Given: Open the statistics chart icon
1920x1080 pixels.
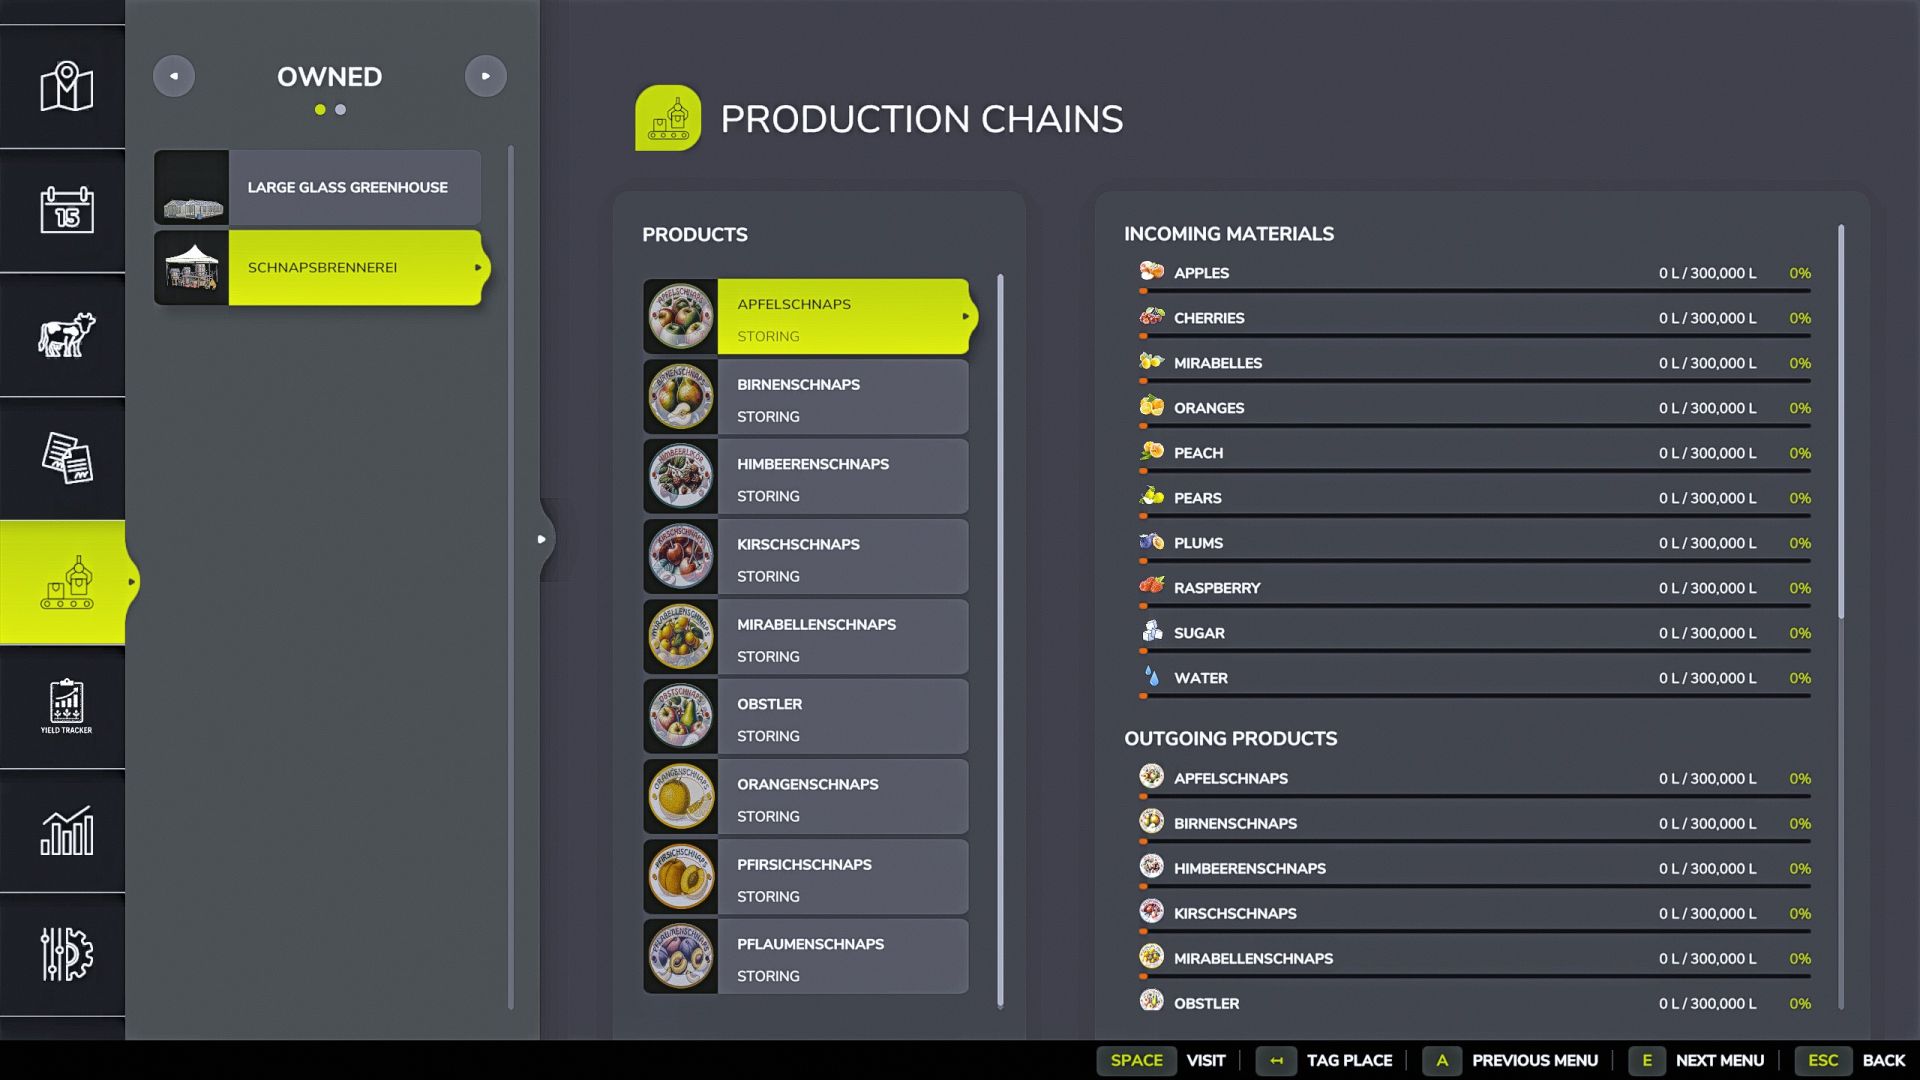Looking at the screenshot, I should (66, 830).
